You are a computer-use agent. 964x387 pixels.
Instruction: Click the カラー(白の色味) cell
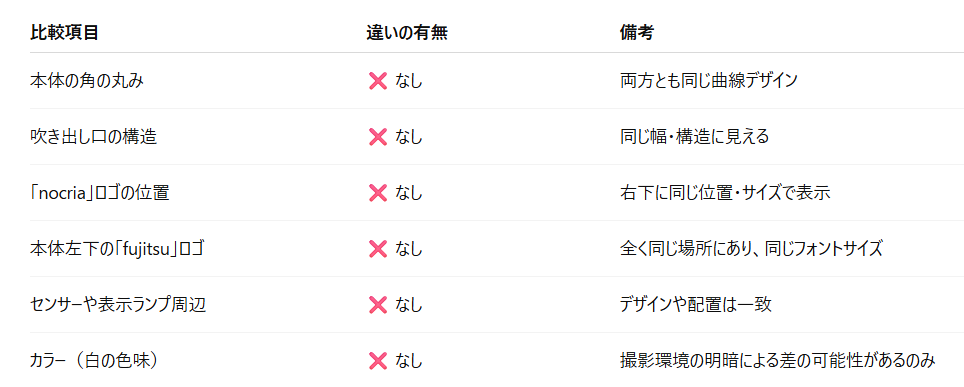coord(94,361)
